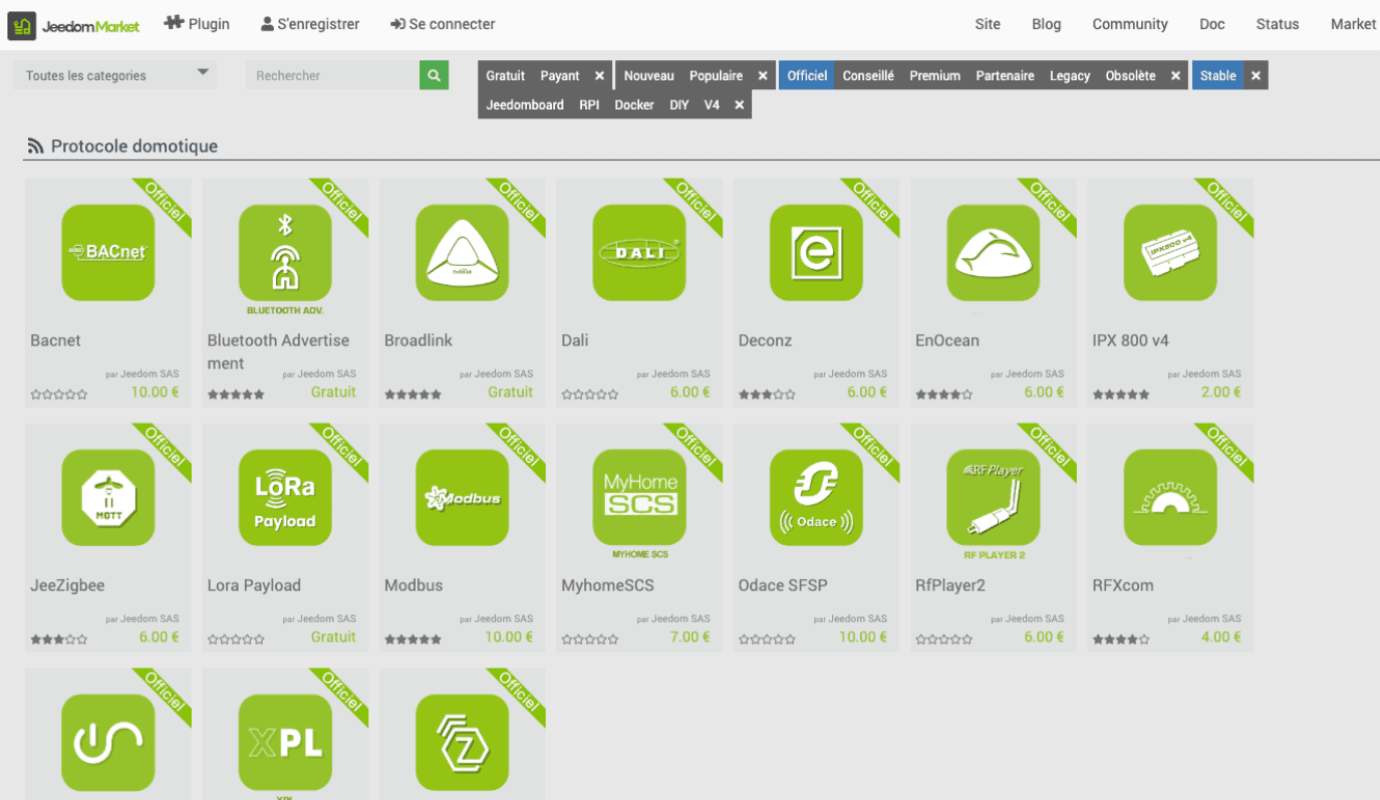
Task: Toggle the Stable version filter
Action: [x=1217, y=76]
